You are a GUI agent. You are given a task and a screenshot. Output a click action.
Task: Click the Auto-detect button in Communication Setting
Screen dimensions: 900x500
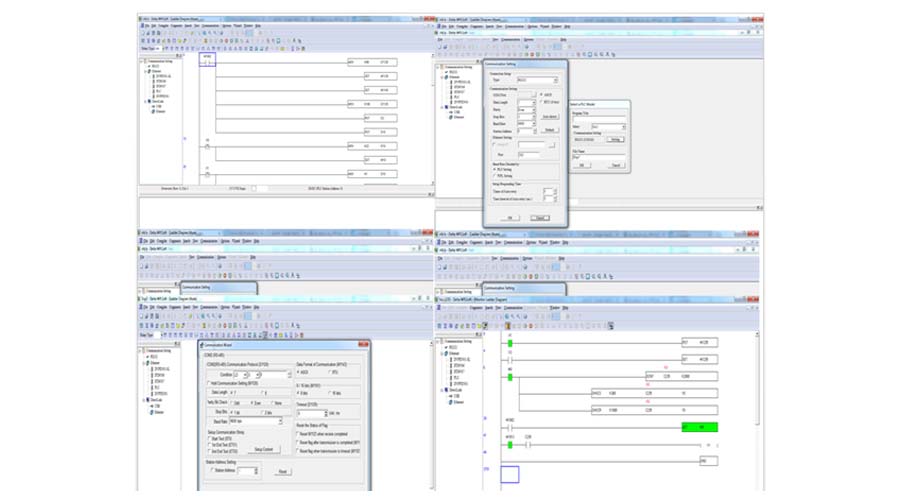tap(550, 117)
